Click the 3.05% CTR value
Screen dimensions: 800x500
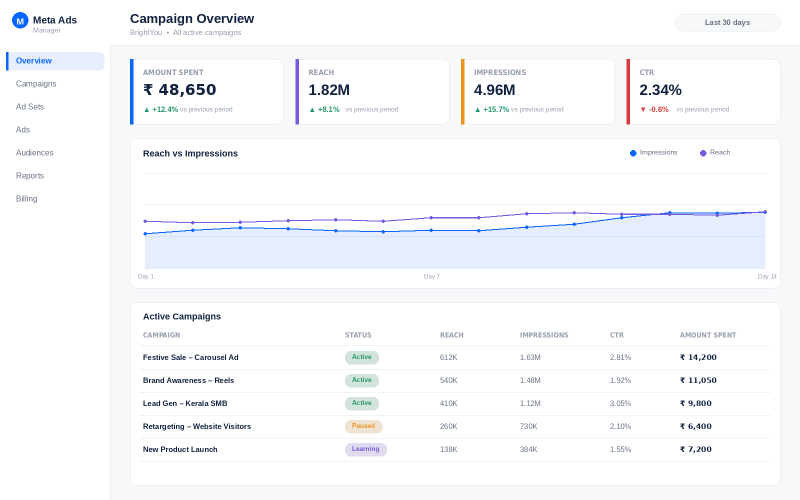pyautogui.click(x=620, y=404)
